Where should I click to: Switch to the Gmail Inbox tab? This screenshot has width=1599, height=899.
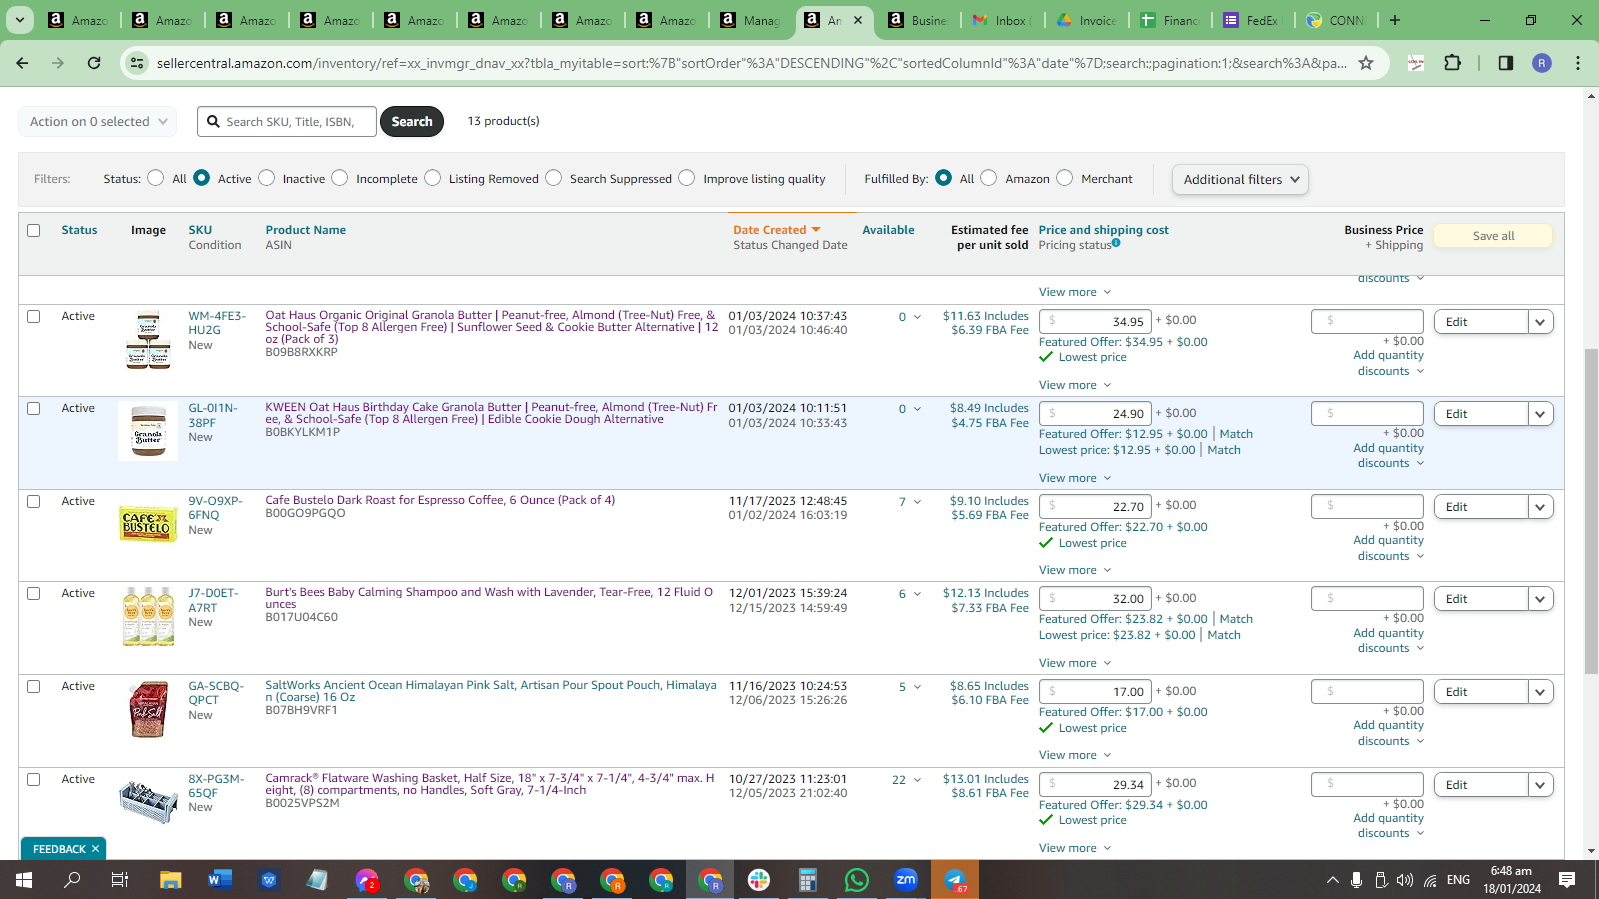[x=1003, y=20]
